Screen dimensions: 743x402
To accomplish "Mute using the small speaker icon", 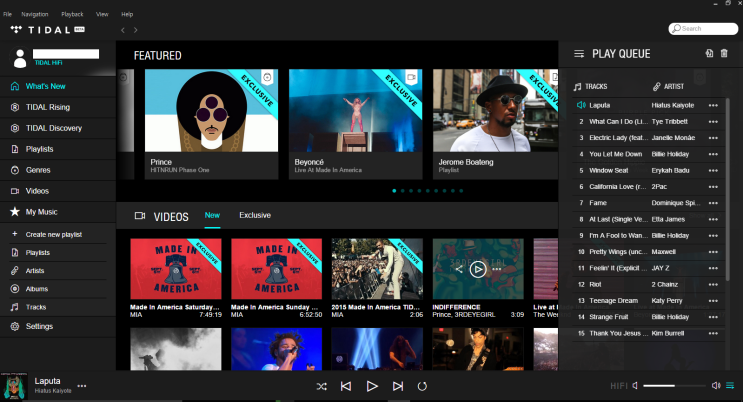I will [635, 385].
